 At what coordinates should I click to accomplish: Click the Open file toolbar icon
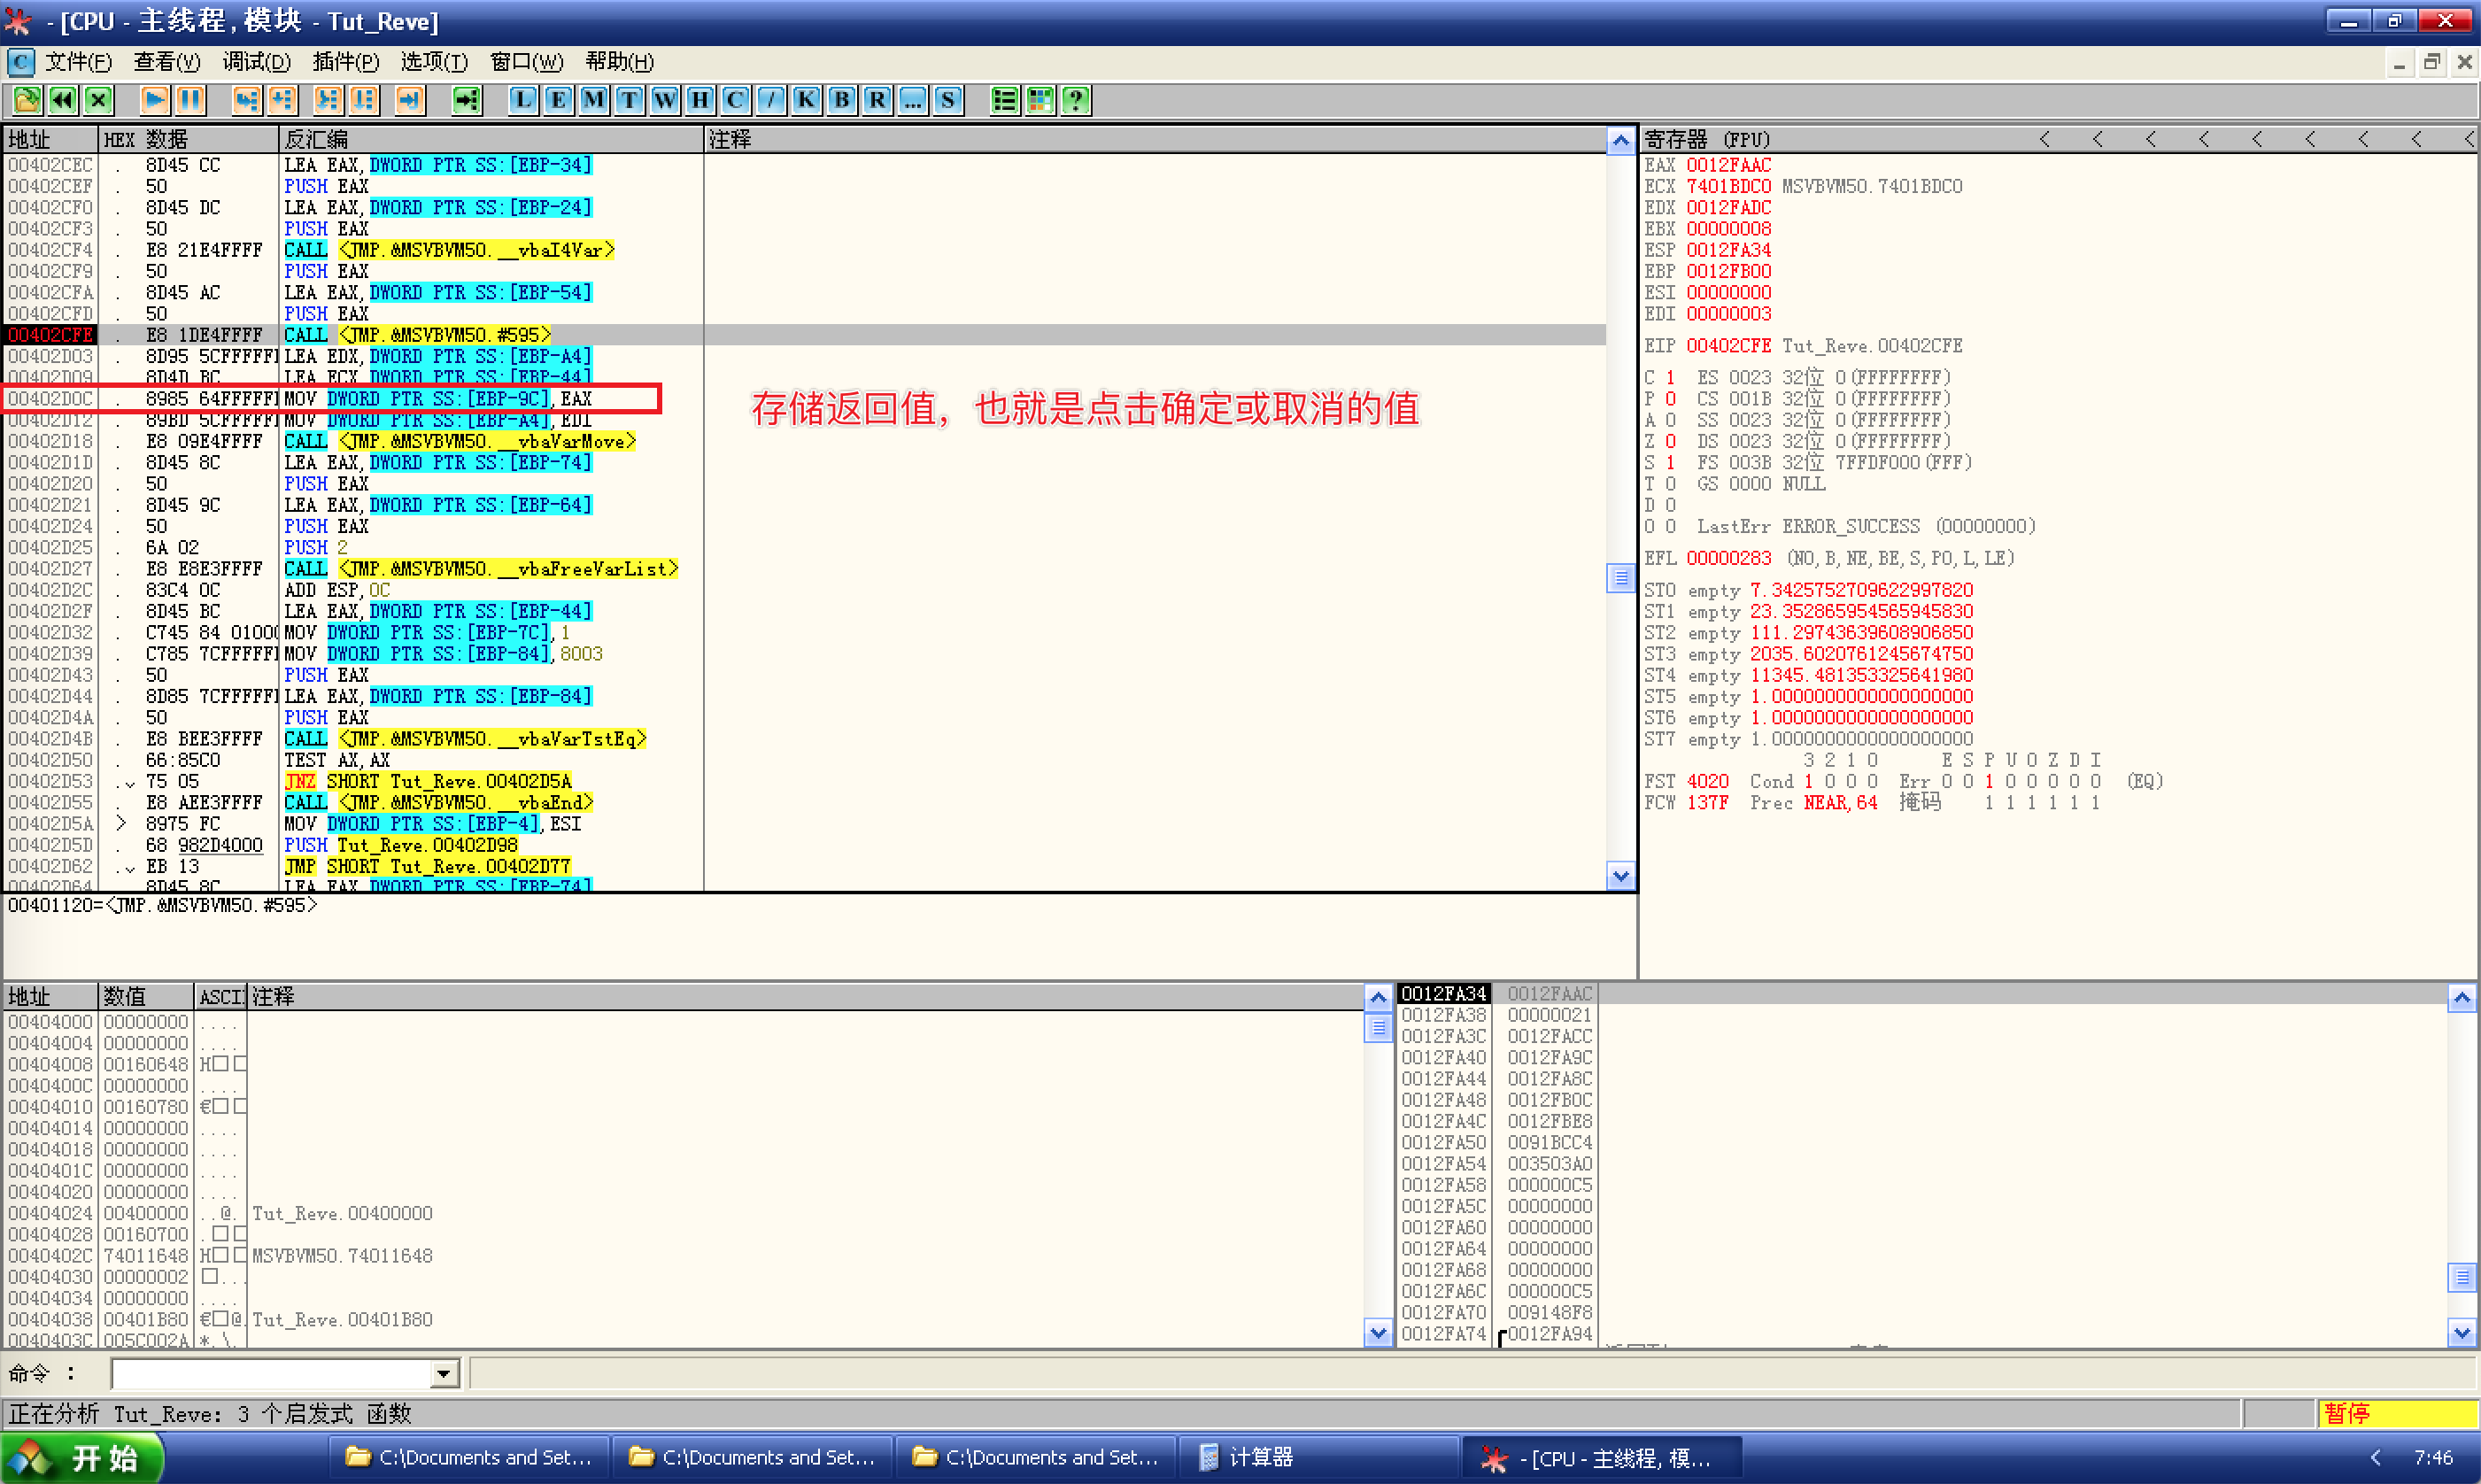click(x=27, y=100)
